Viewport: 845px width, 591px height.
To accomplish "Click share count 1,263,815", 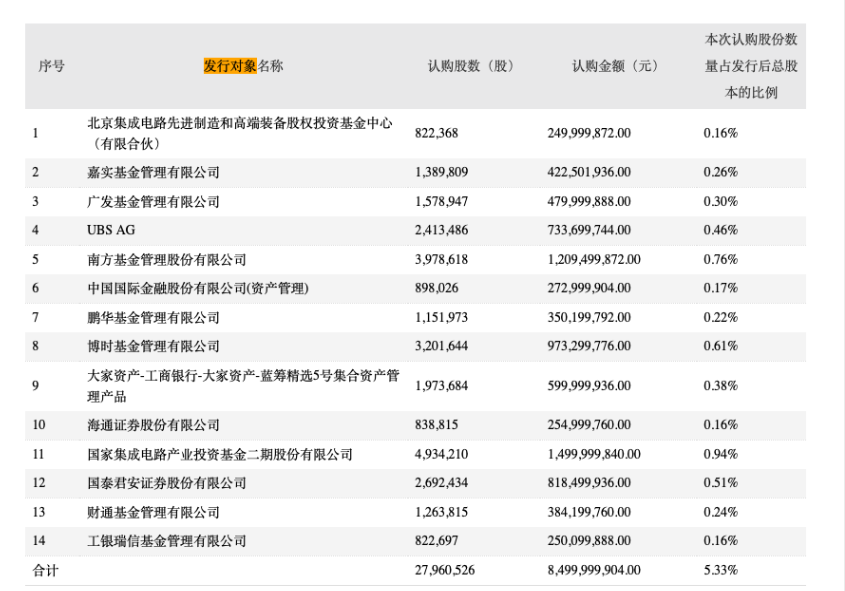I will 441,512.
